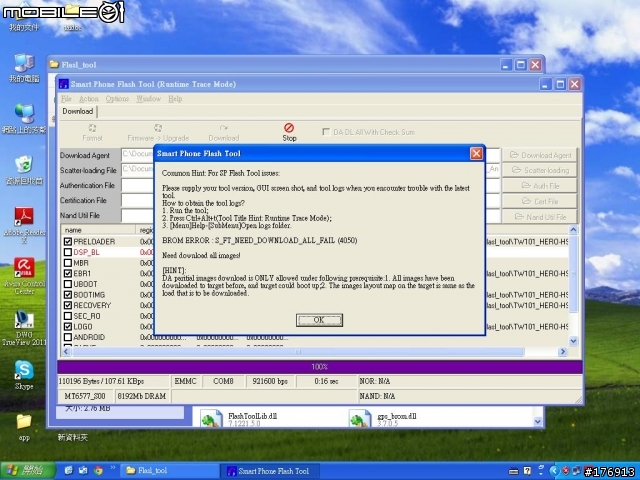Image resolution: width=640 pixels, height=480 pixels.
Task: Open the My Computer desktop icon
Action: (24, 67)
